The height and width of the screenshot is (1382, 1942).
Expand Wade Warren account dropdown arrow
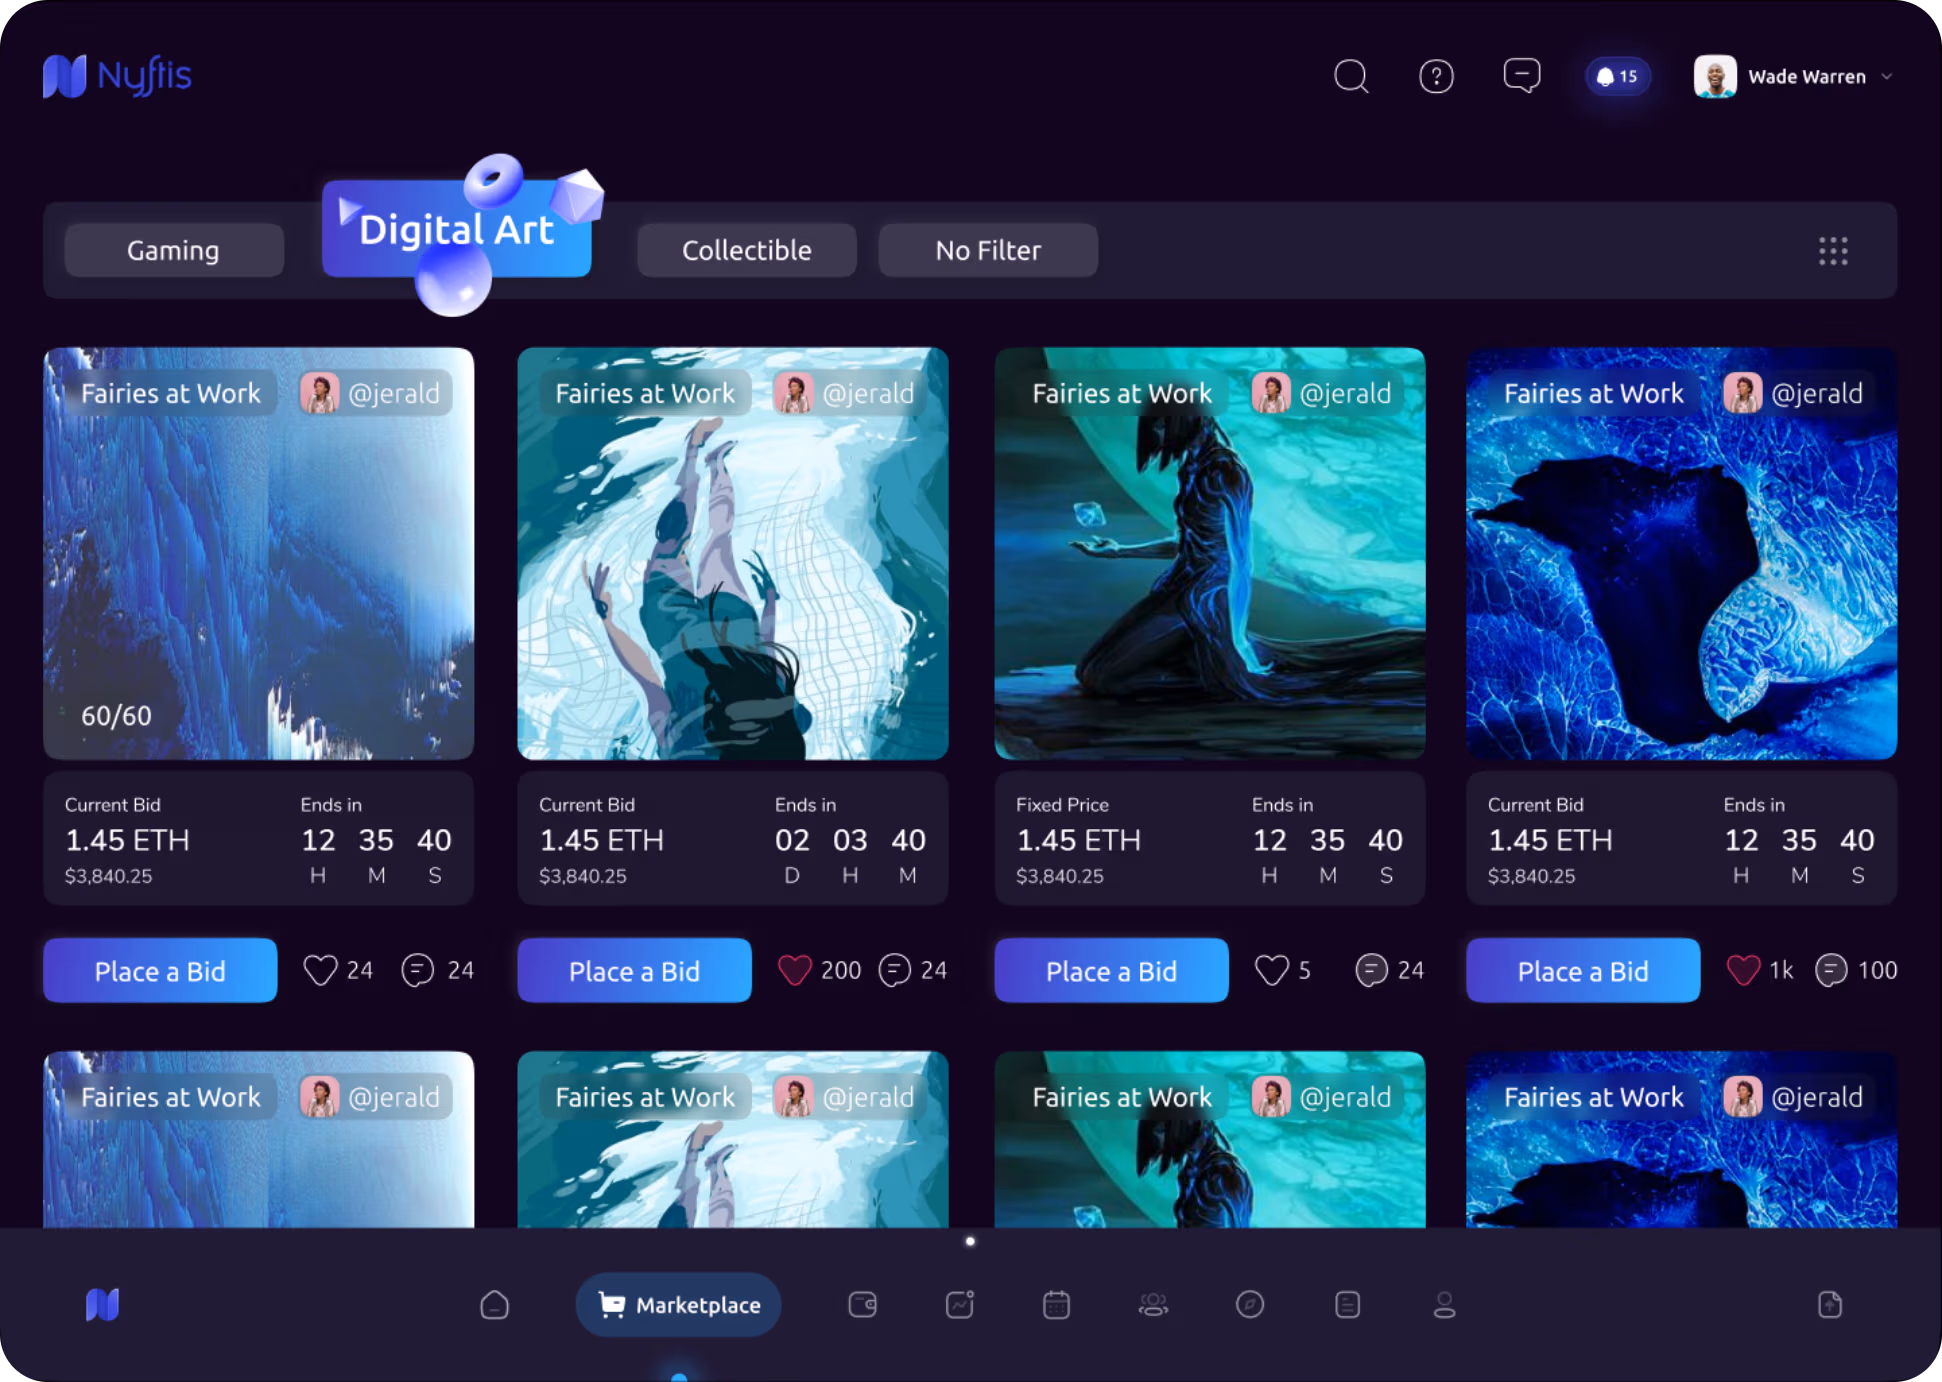(1886, 76)
